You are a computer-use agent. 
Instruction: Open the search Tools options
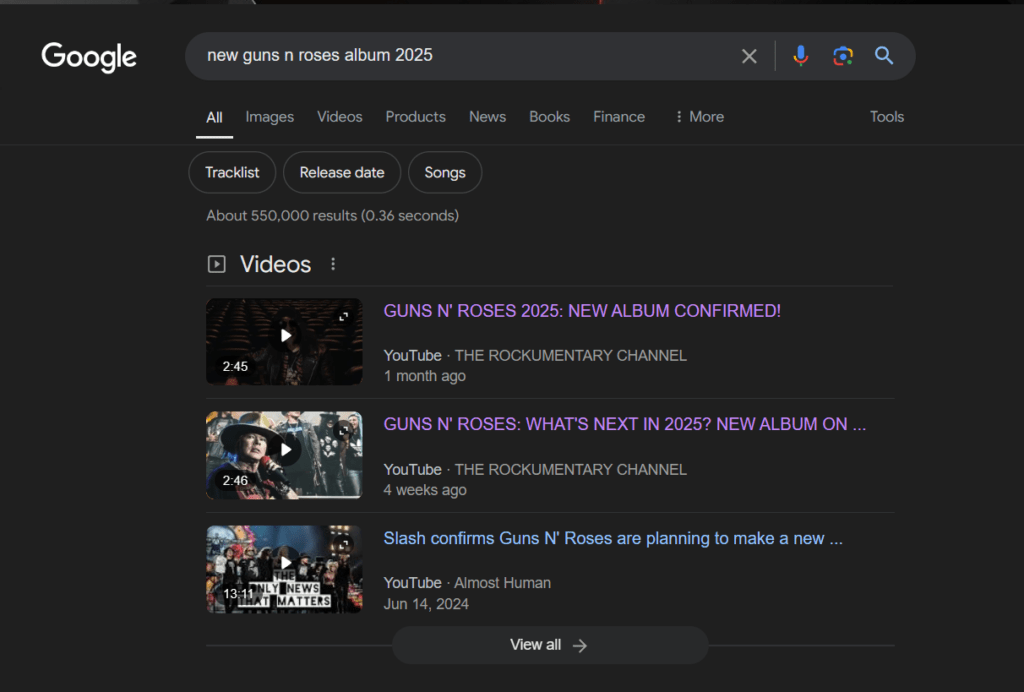[887, 117]
